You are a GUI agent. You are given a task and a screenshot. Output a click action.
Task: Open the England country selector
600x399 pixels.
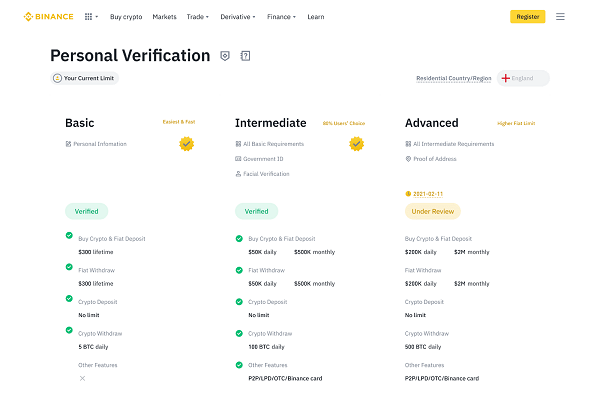[x=523, y=78]
